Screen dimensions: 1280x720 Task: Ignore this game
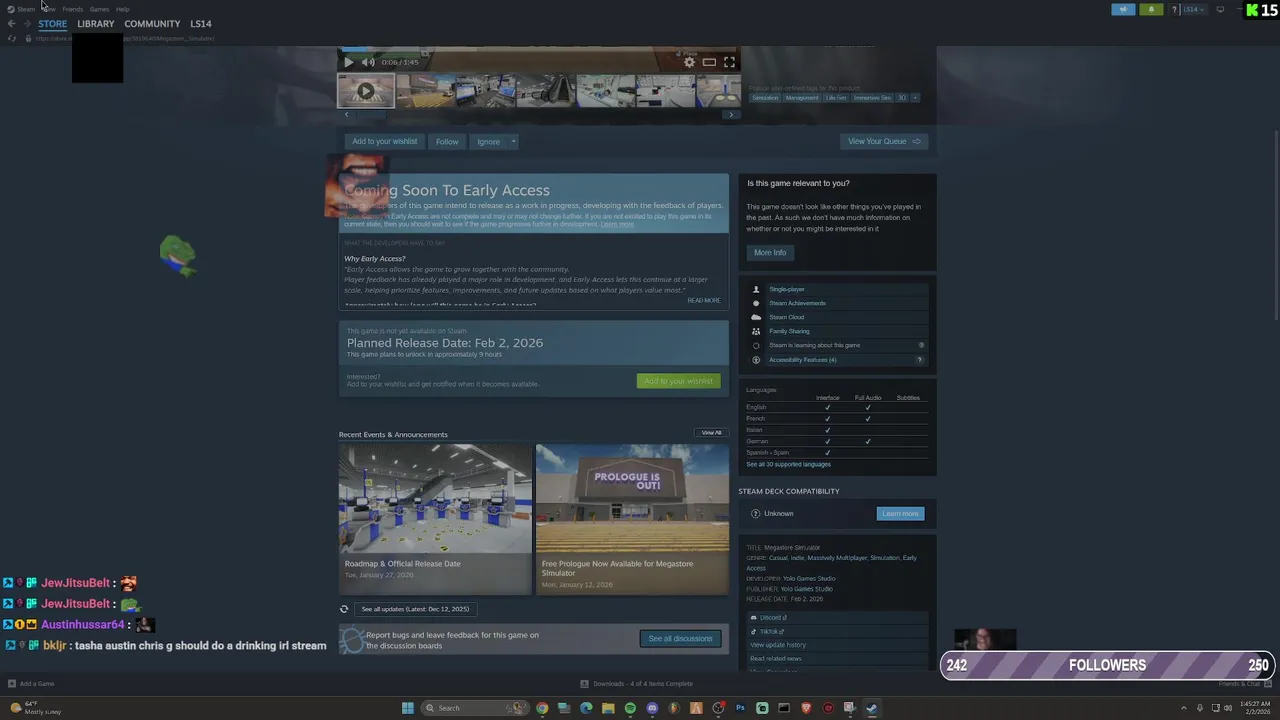coord(488,141)
